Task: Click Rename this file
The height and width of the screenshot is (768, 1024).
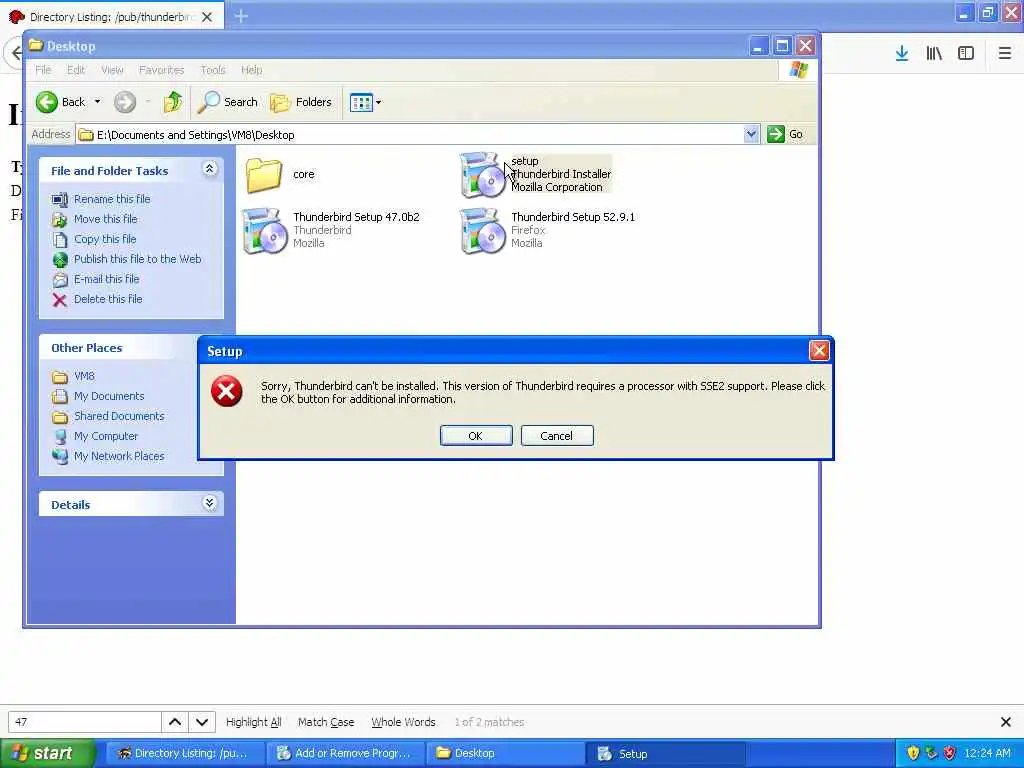Action: coord(112,199)
